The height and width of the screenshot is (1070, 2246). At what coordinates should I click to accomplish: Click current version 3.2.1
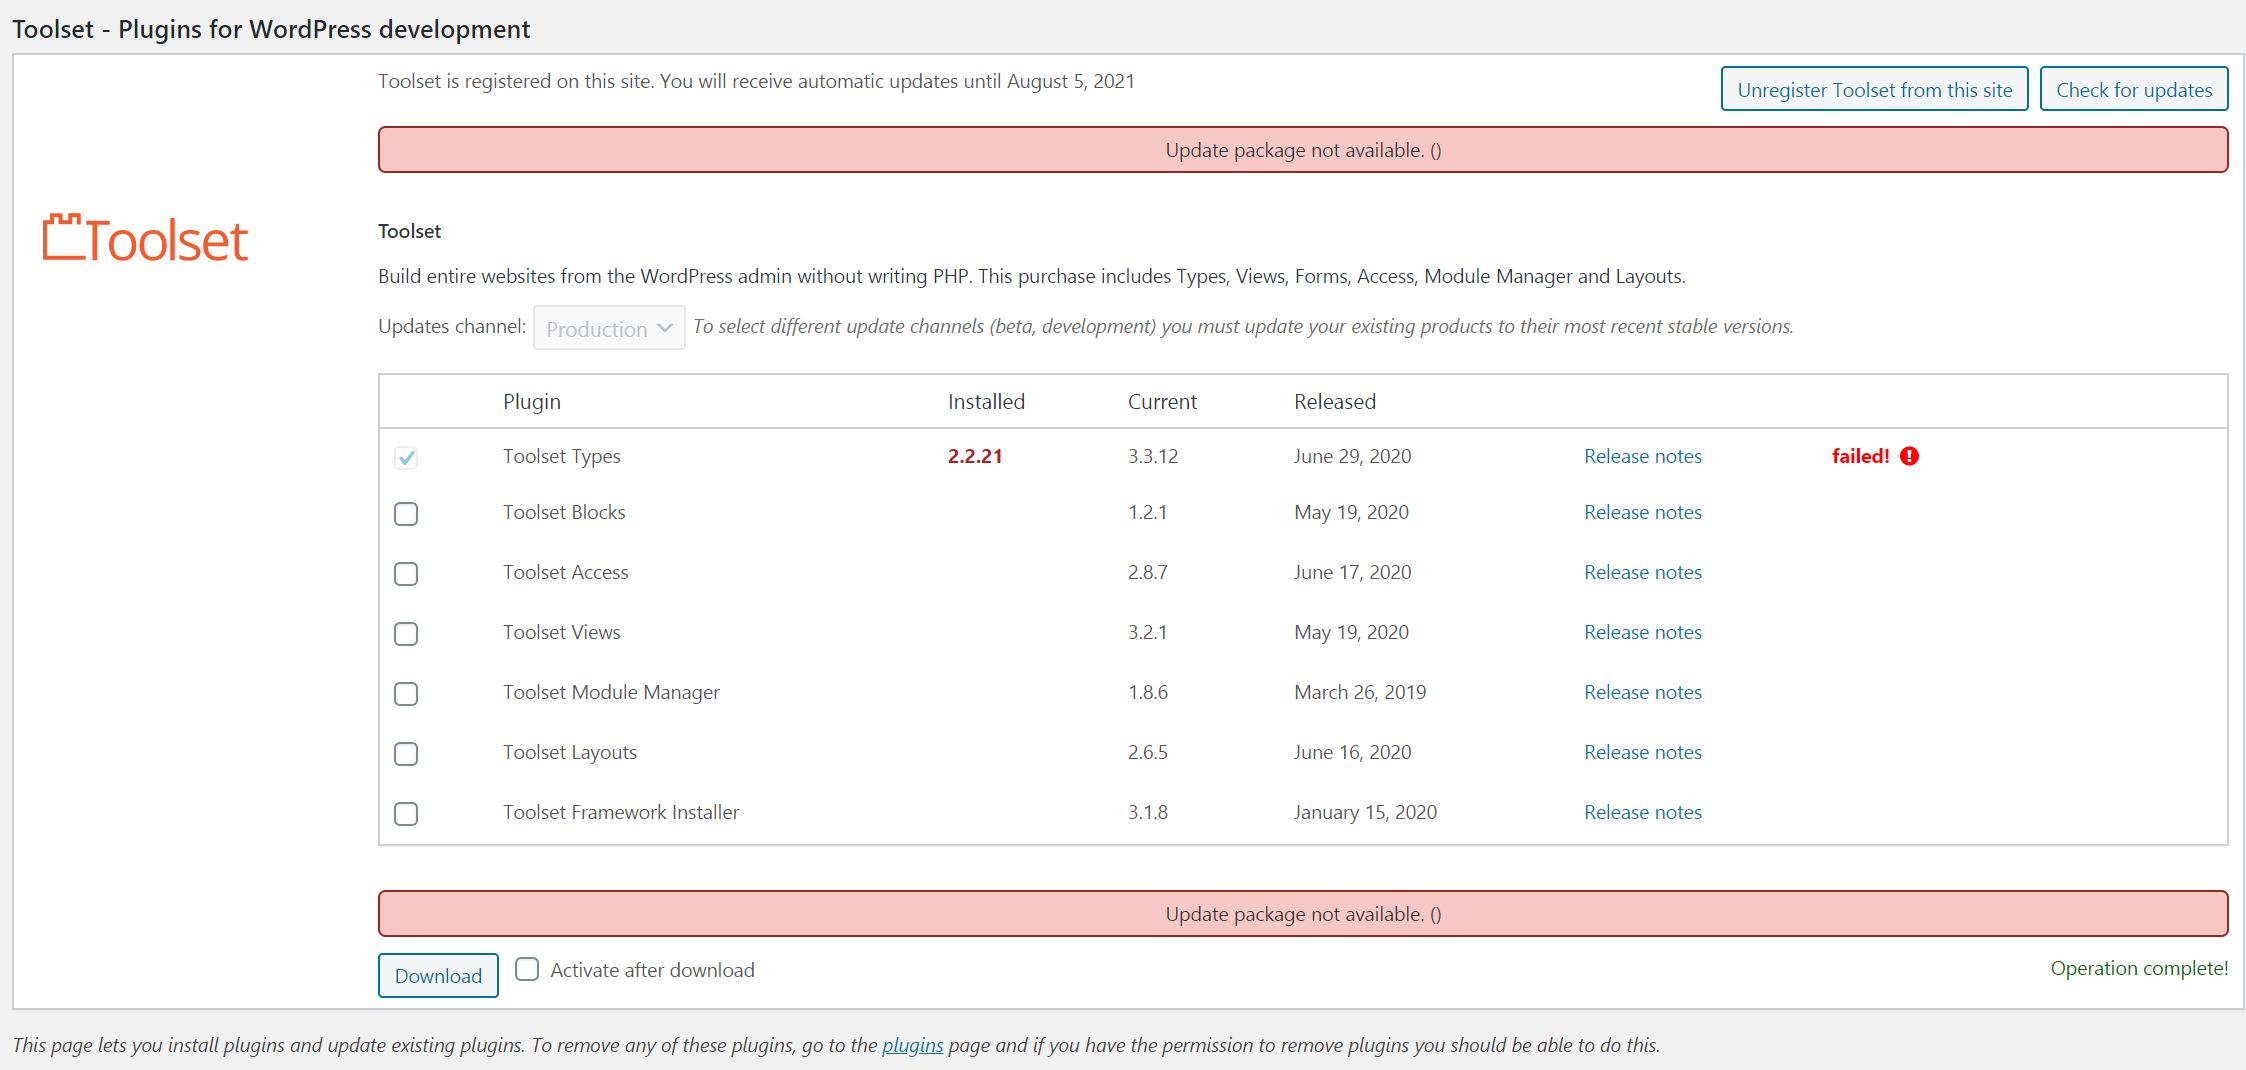click(1147, 632)
